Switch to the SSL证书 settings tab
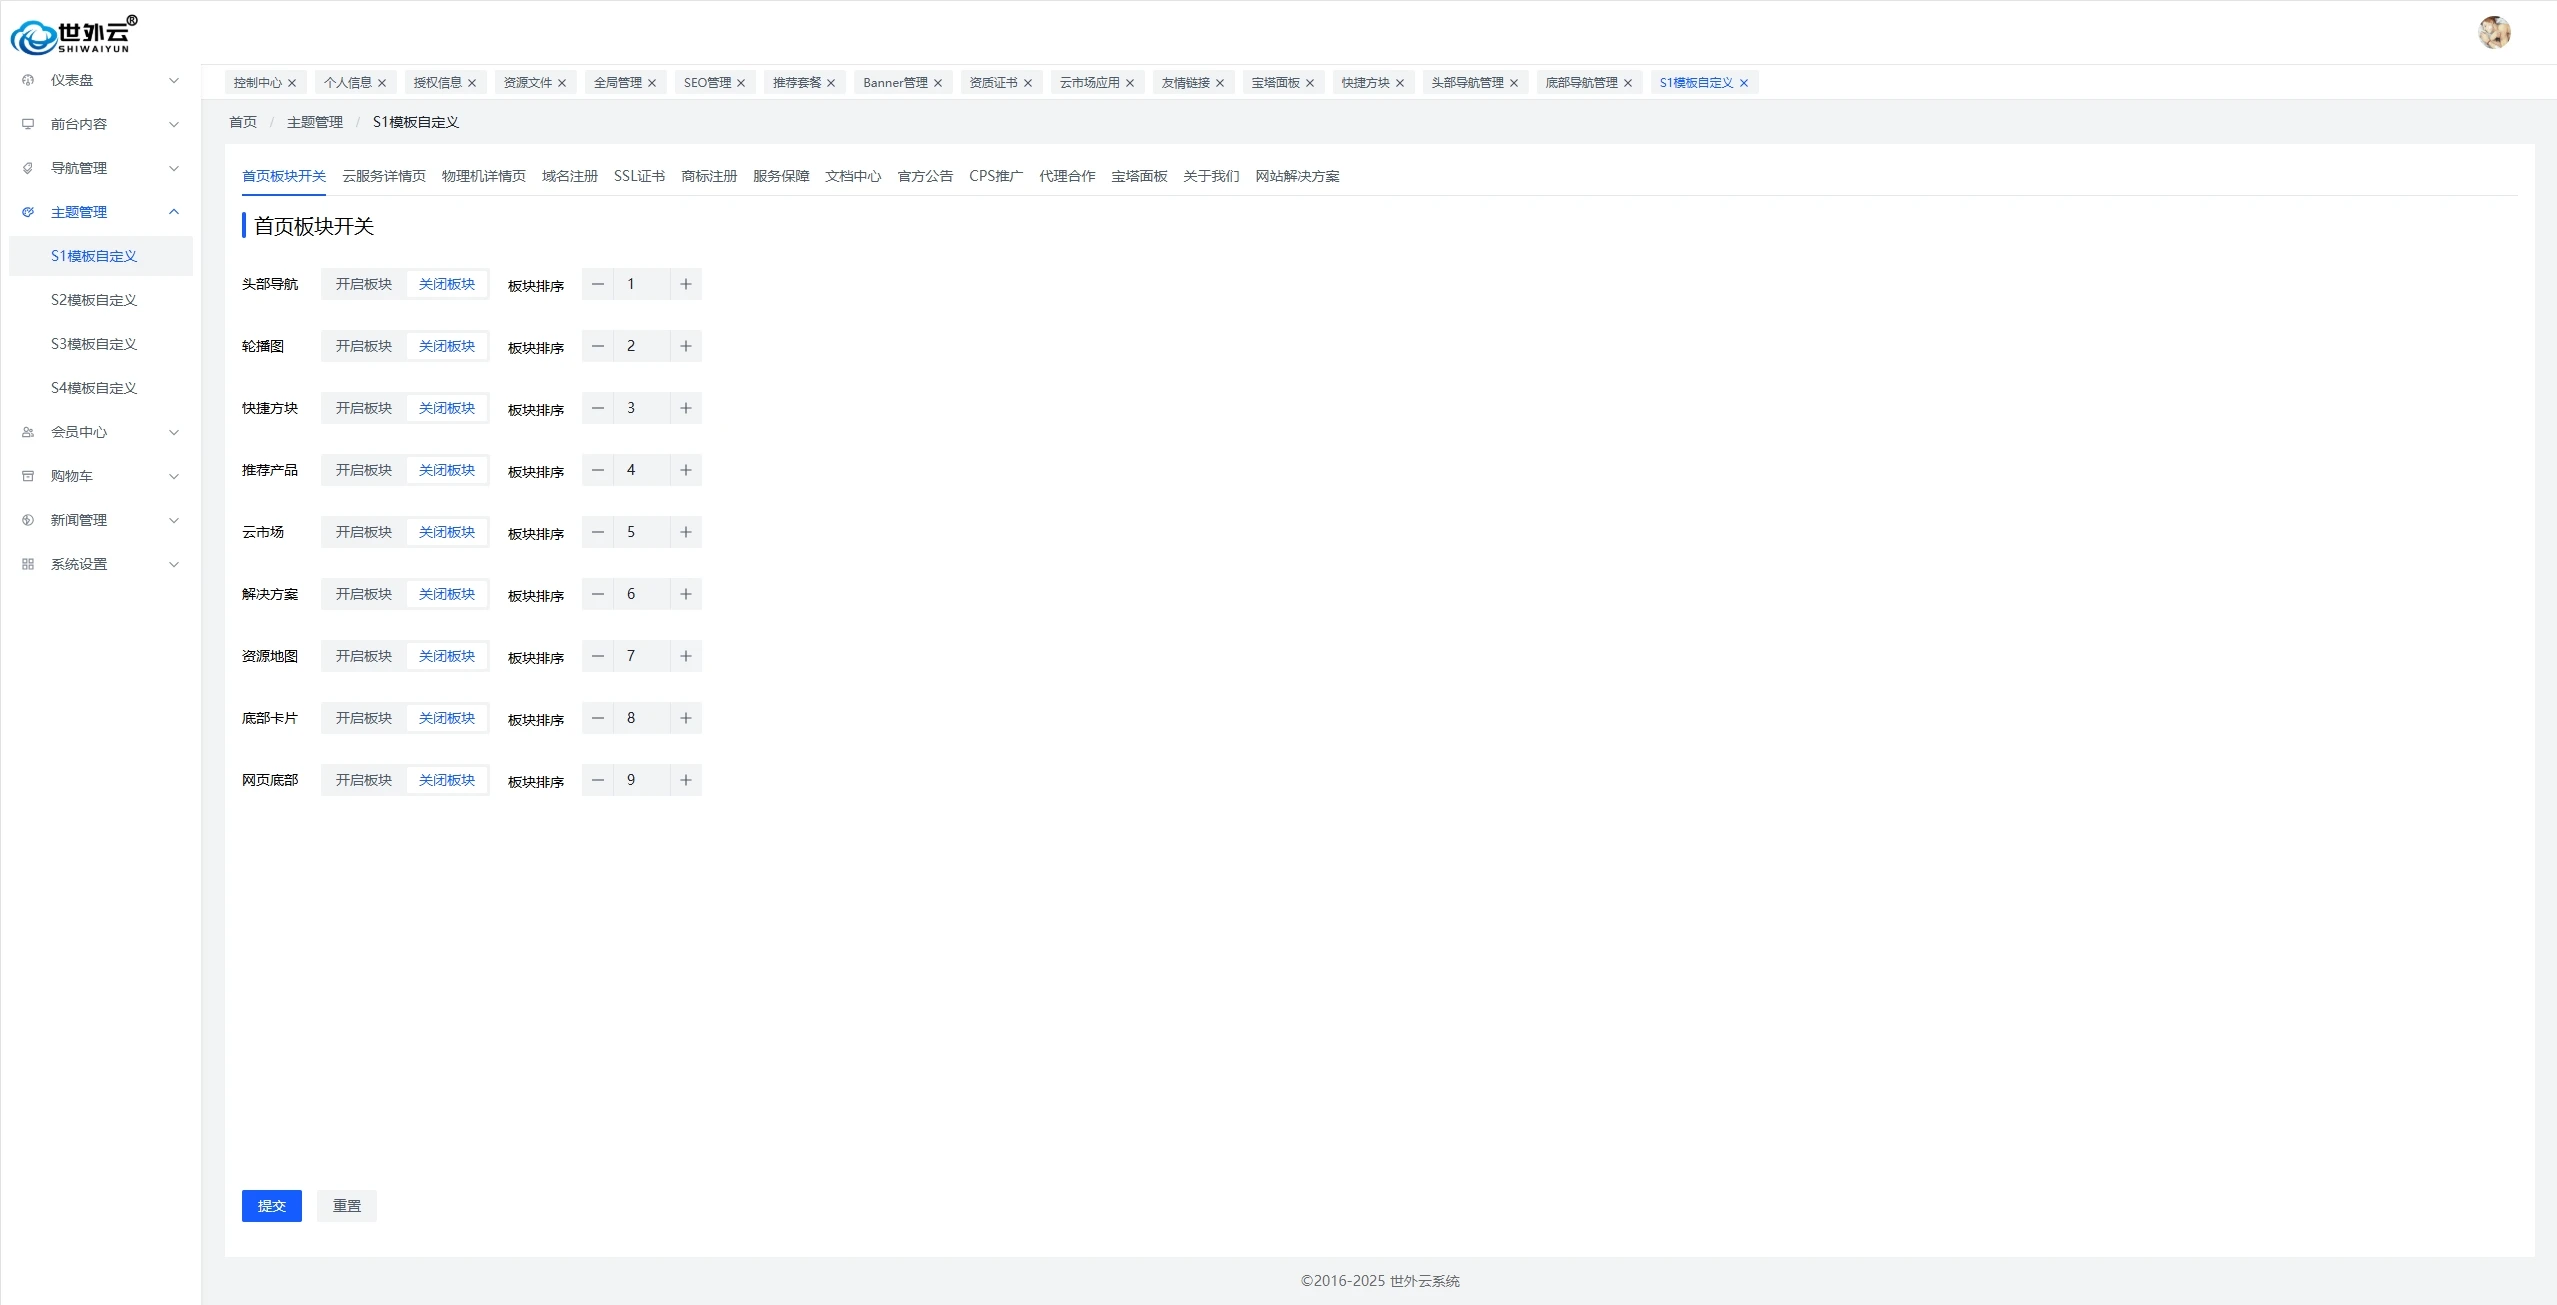The height and width of the screenshot is (1305, 2557). pos(639,176)
